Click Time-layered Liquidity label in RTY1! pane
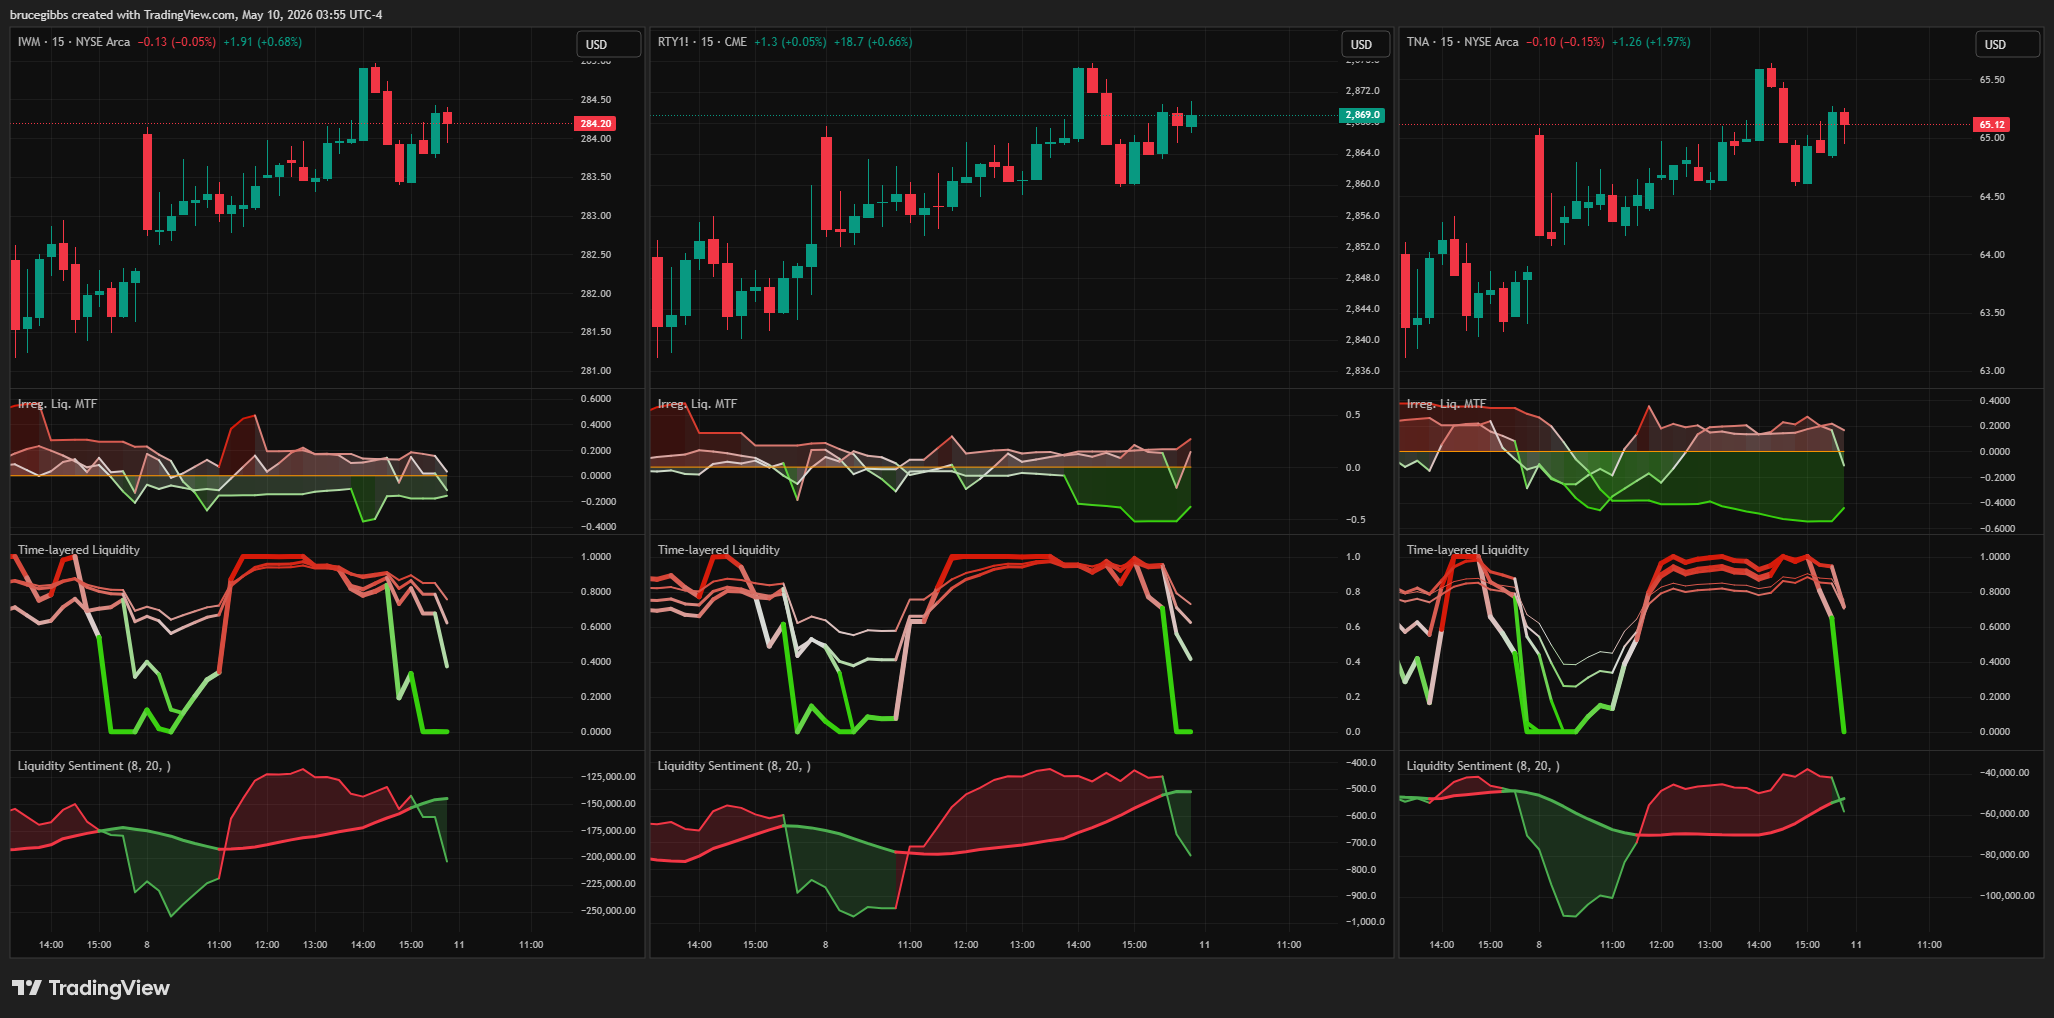This screenshot has width=2054, height=1018. point(718,550)
